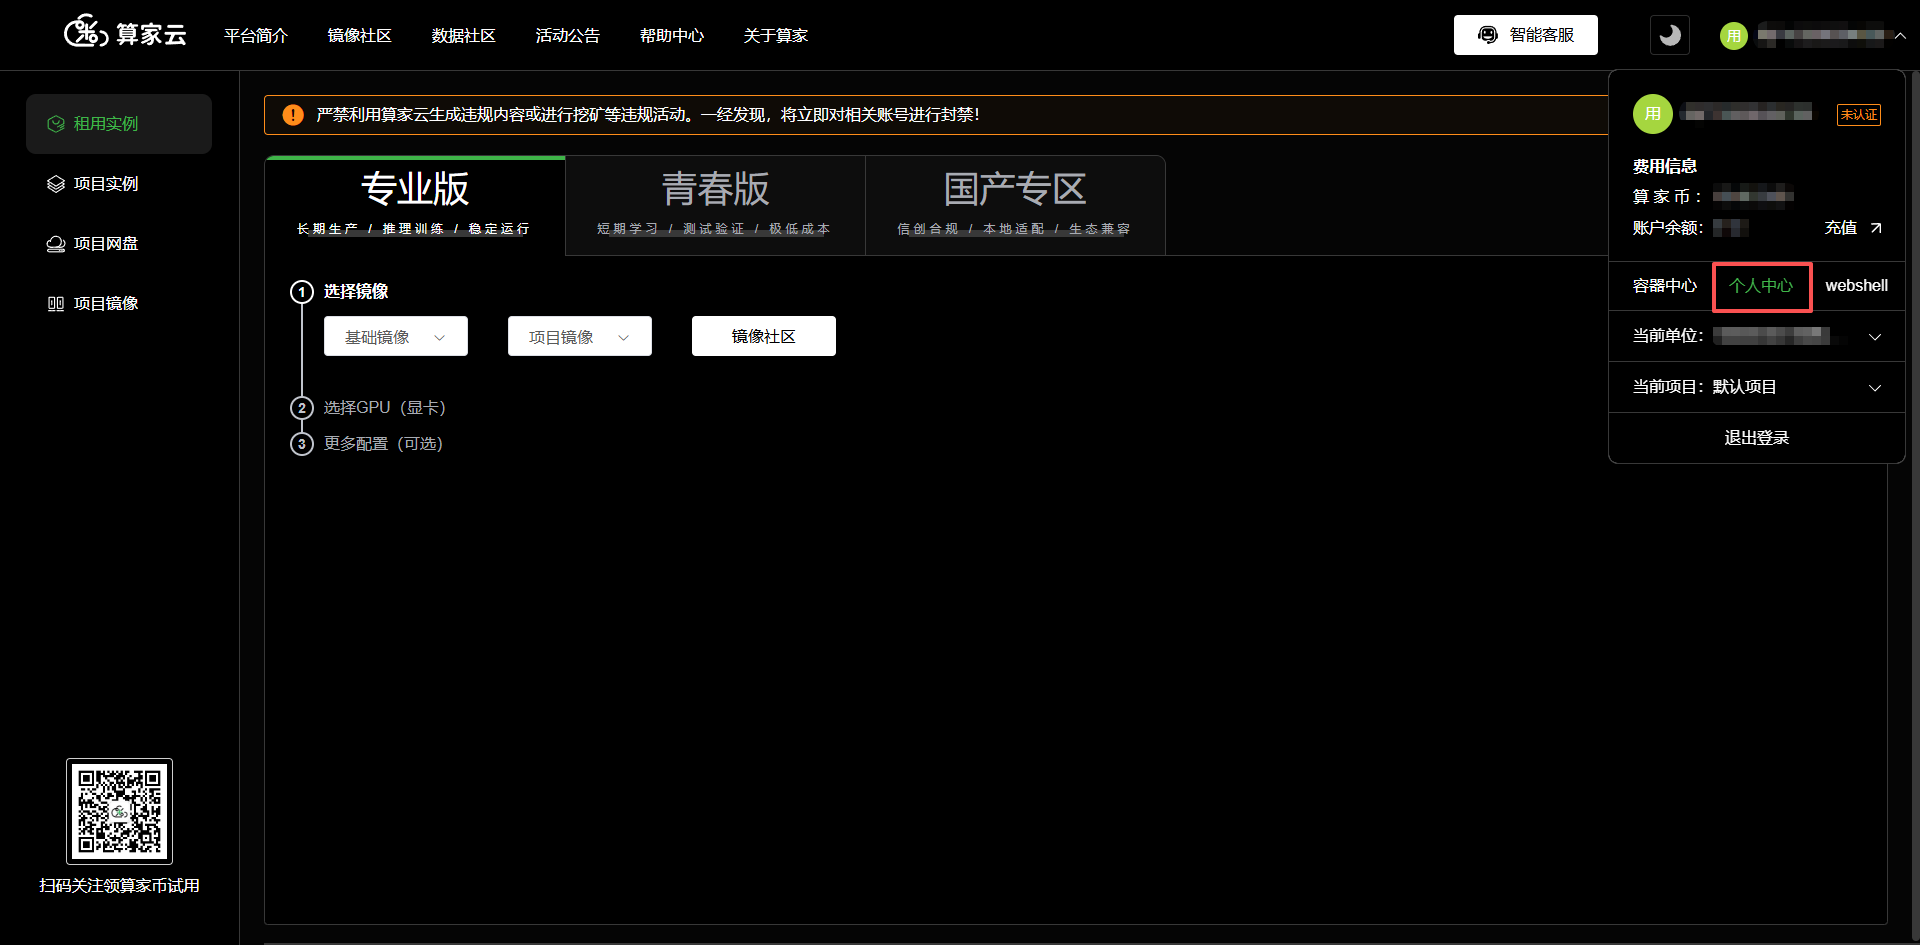Click the 项目网盘 disk icon

tap(56, 244)
